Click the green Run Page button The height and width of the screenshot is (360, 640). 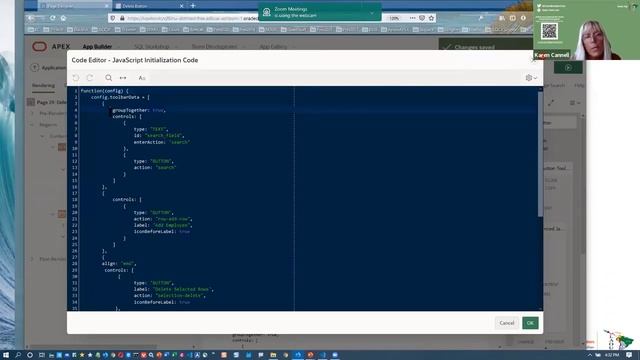568,67
